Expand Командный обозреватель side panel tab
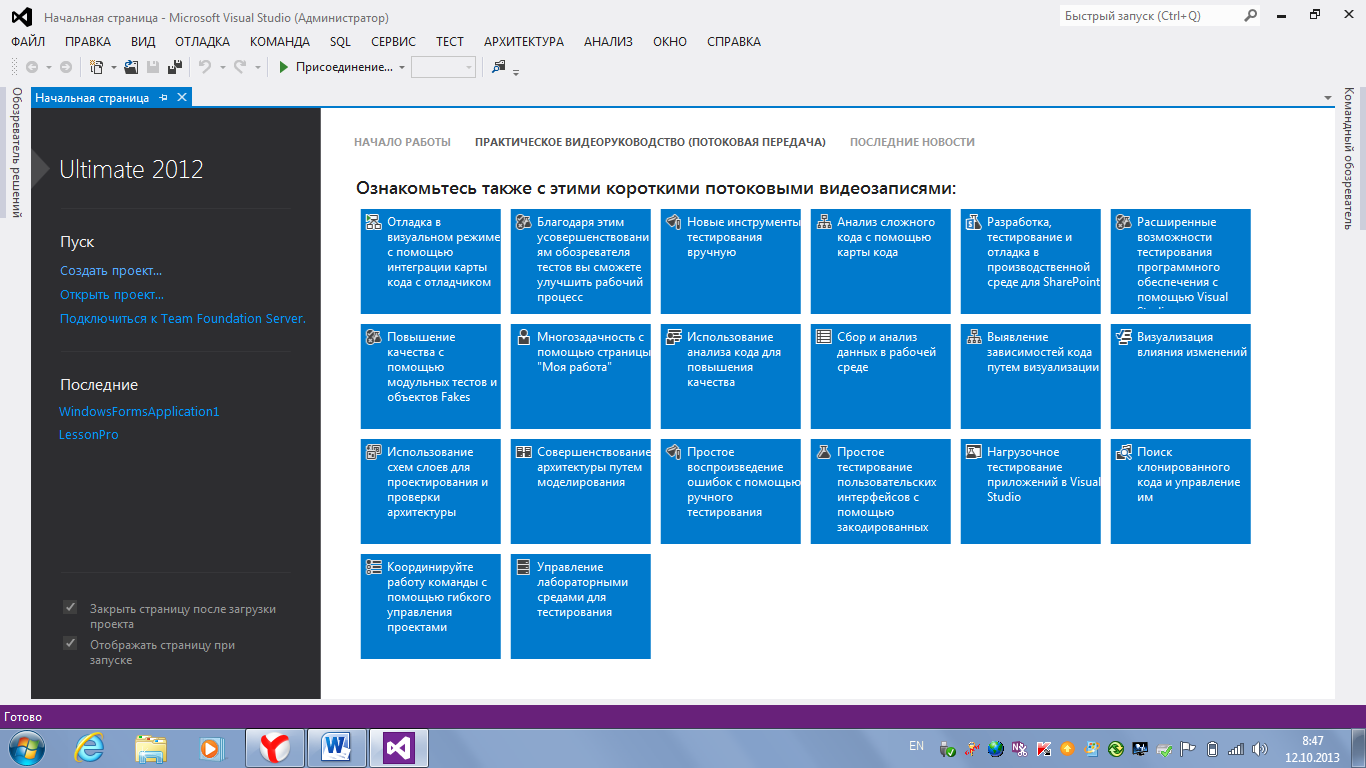1366x768 pixels. pos(1348,158)
